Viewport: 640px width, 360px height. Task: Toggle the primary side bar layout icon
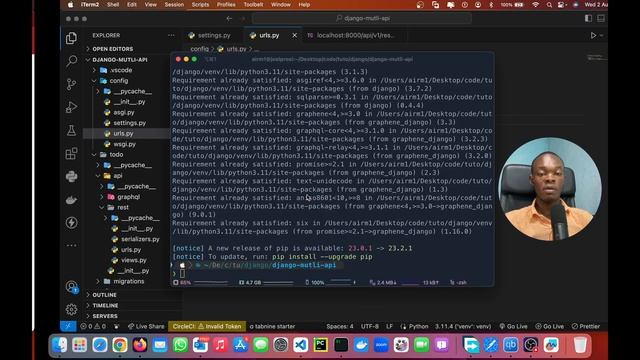coord(588,18)
